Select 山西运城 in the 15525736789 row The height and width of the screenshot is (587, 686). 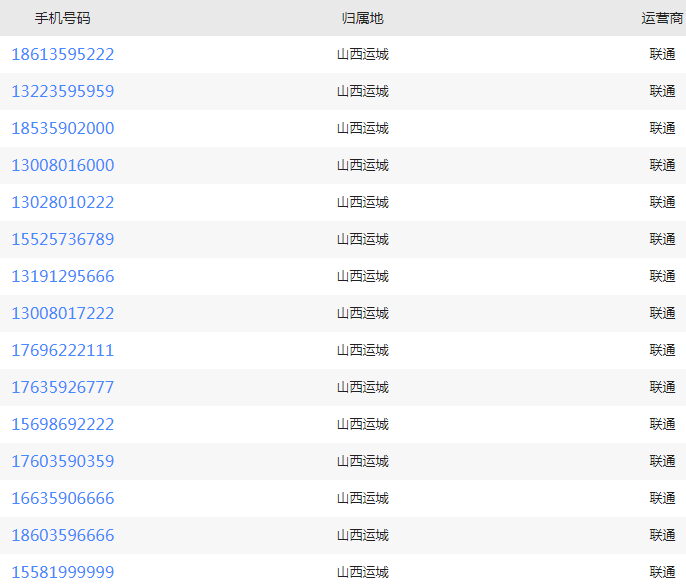363,239
